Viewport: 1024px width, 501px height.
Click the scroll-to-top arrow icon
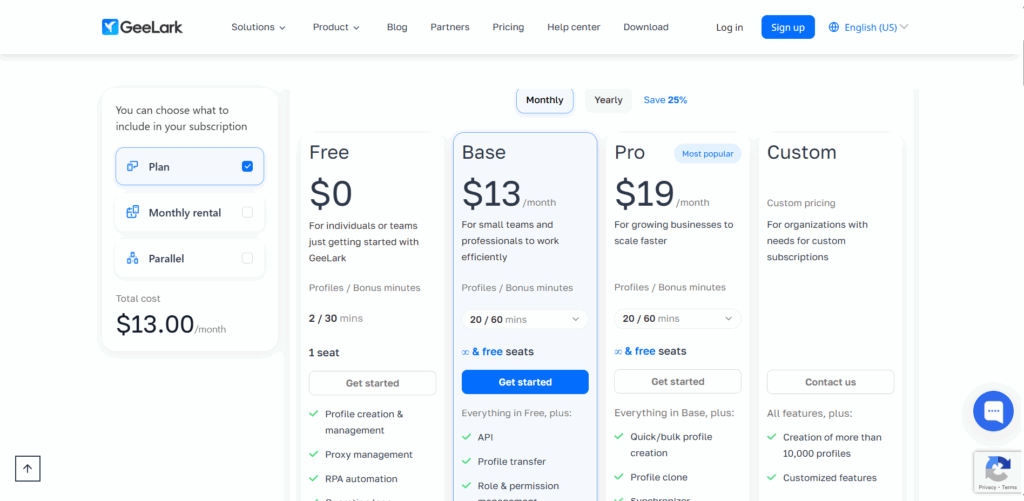[28, 468]
